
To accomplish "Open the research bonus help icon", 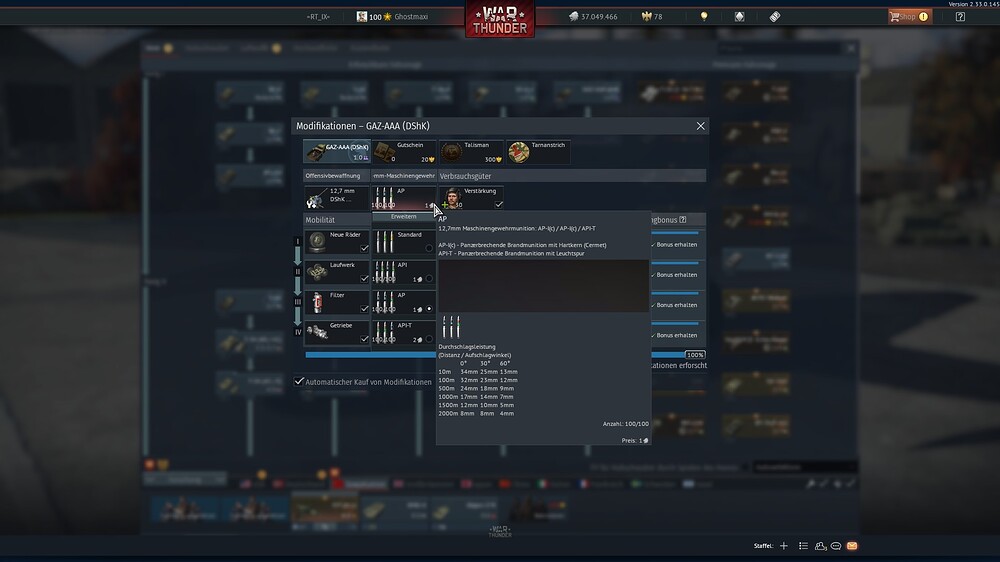I will click(x=683, y=219).
